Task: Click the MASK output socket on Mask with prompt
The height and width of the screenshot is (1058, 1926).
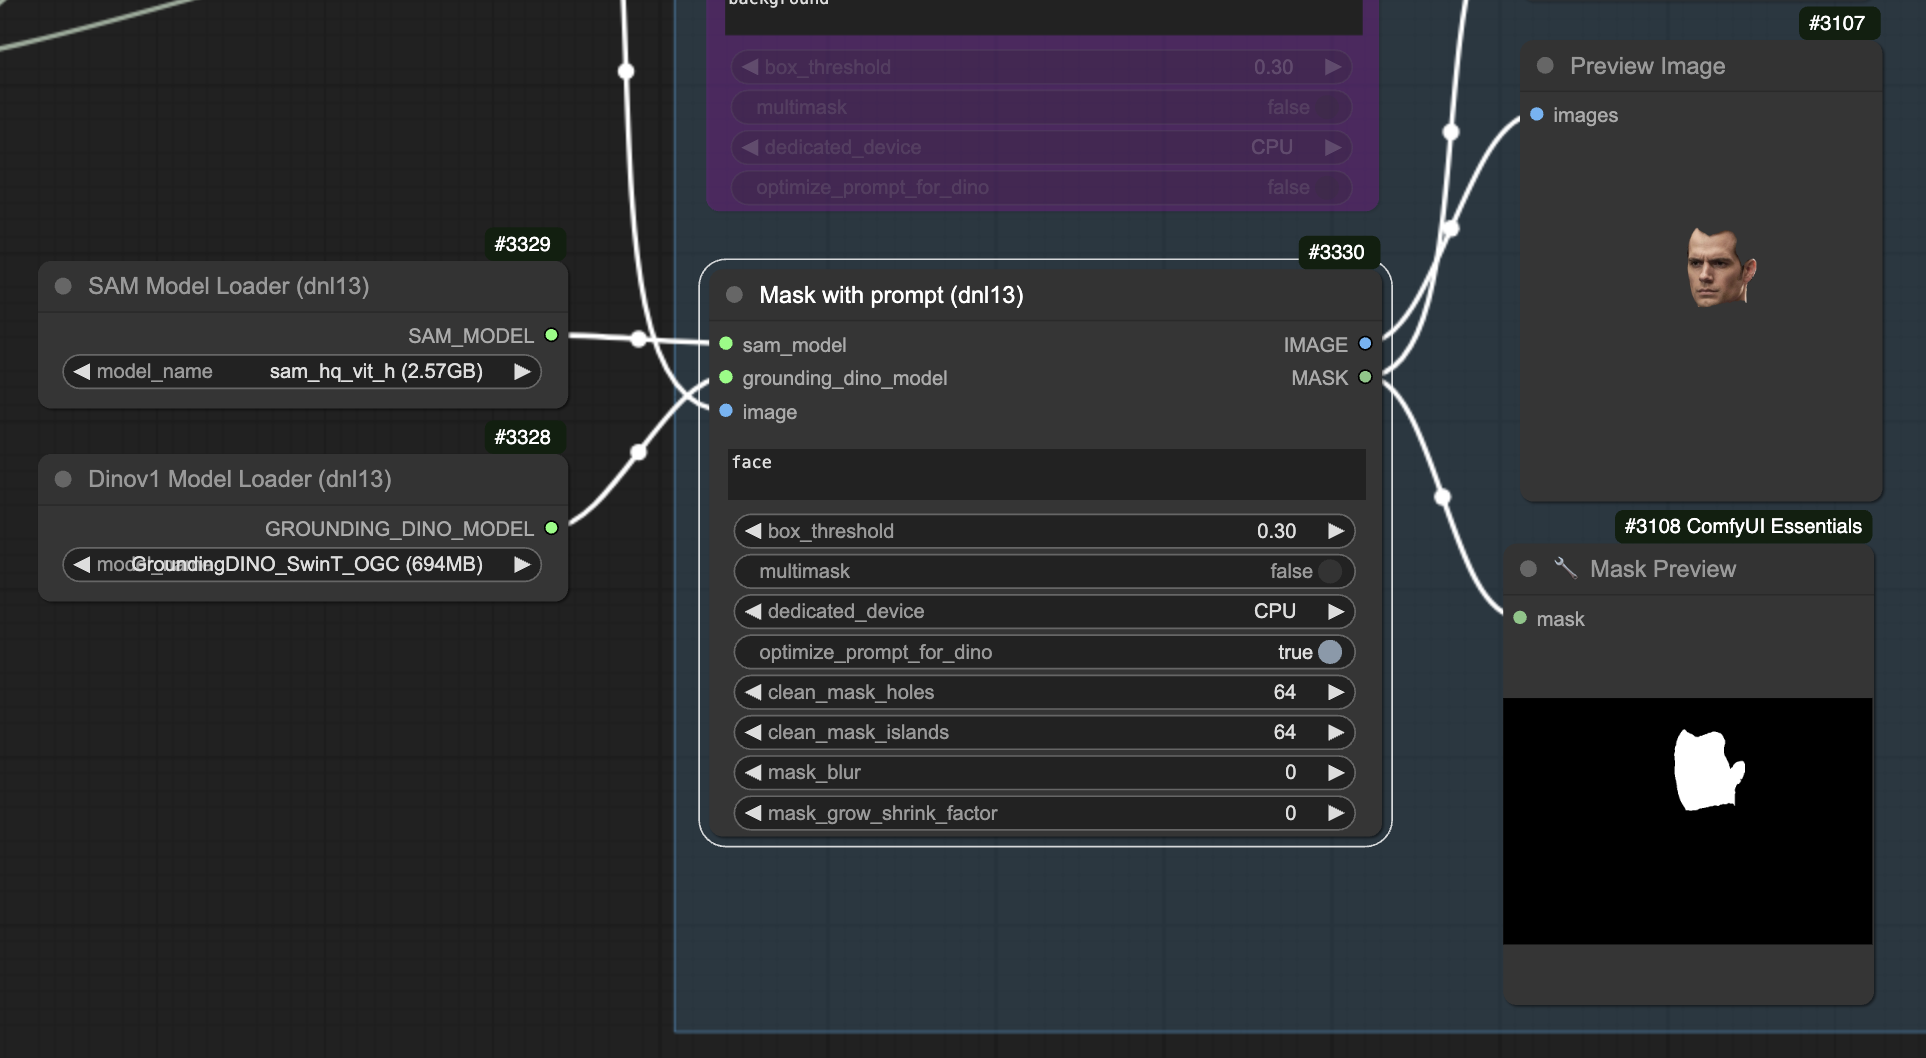Action: tap(1366, 378)
